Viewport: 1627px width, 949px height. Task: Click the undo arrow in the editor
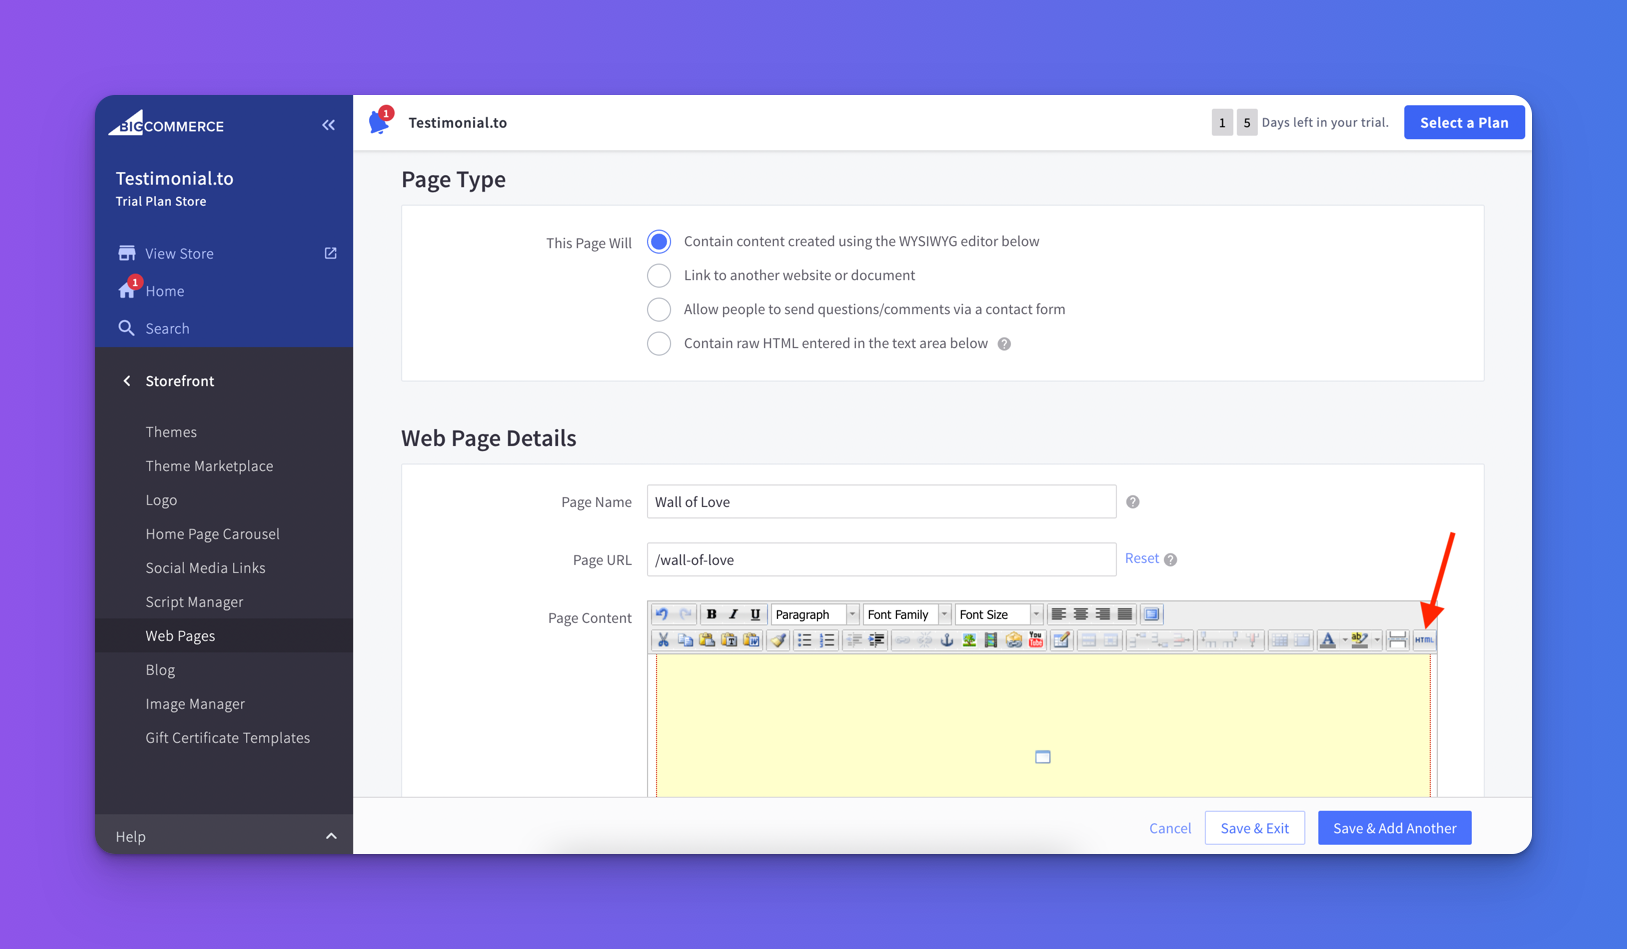coord(662,614)
